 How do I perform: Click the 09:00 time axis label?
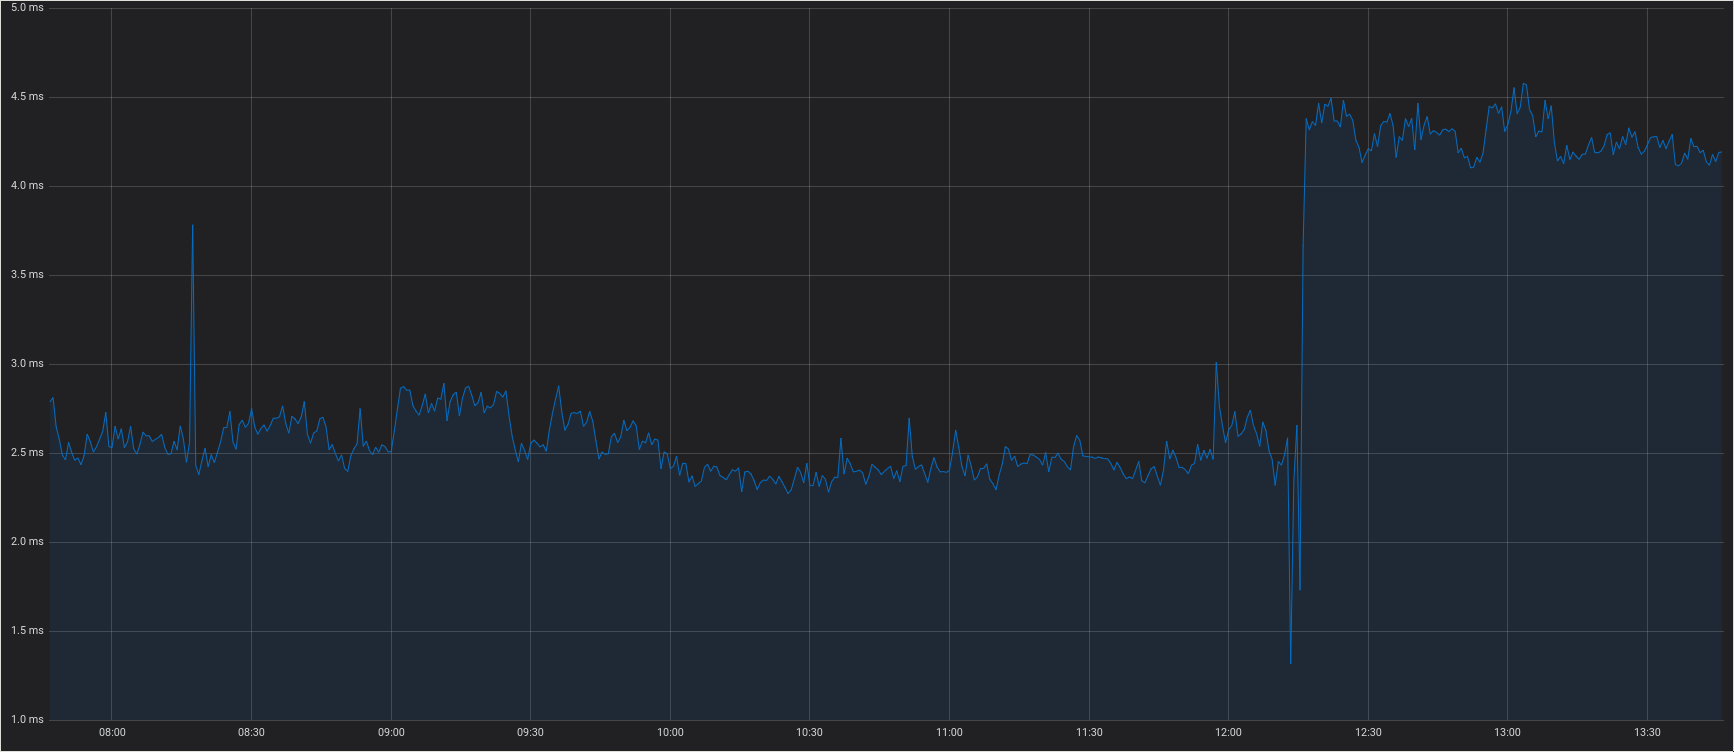click(x=391, y=733)
